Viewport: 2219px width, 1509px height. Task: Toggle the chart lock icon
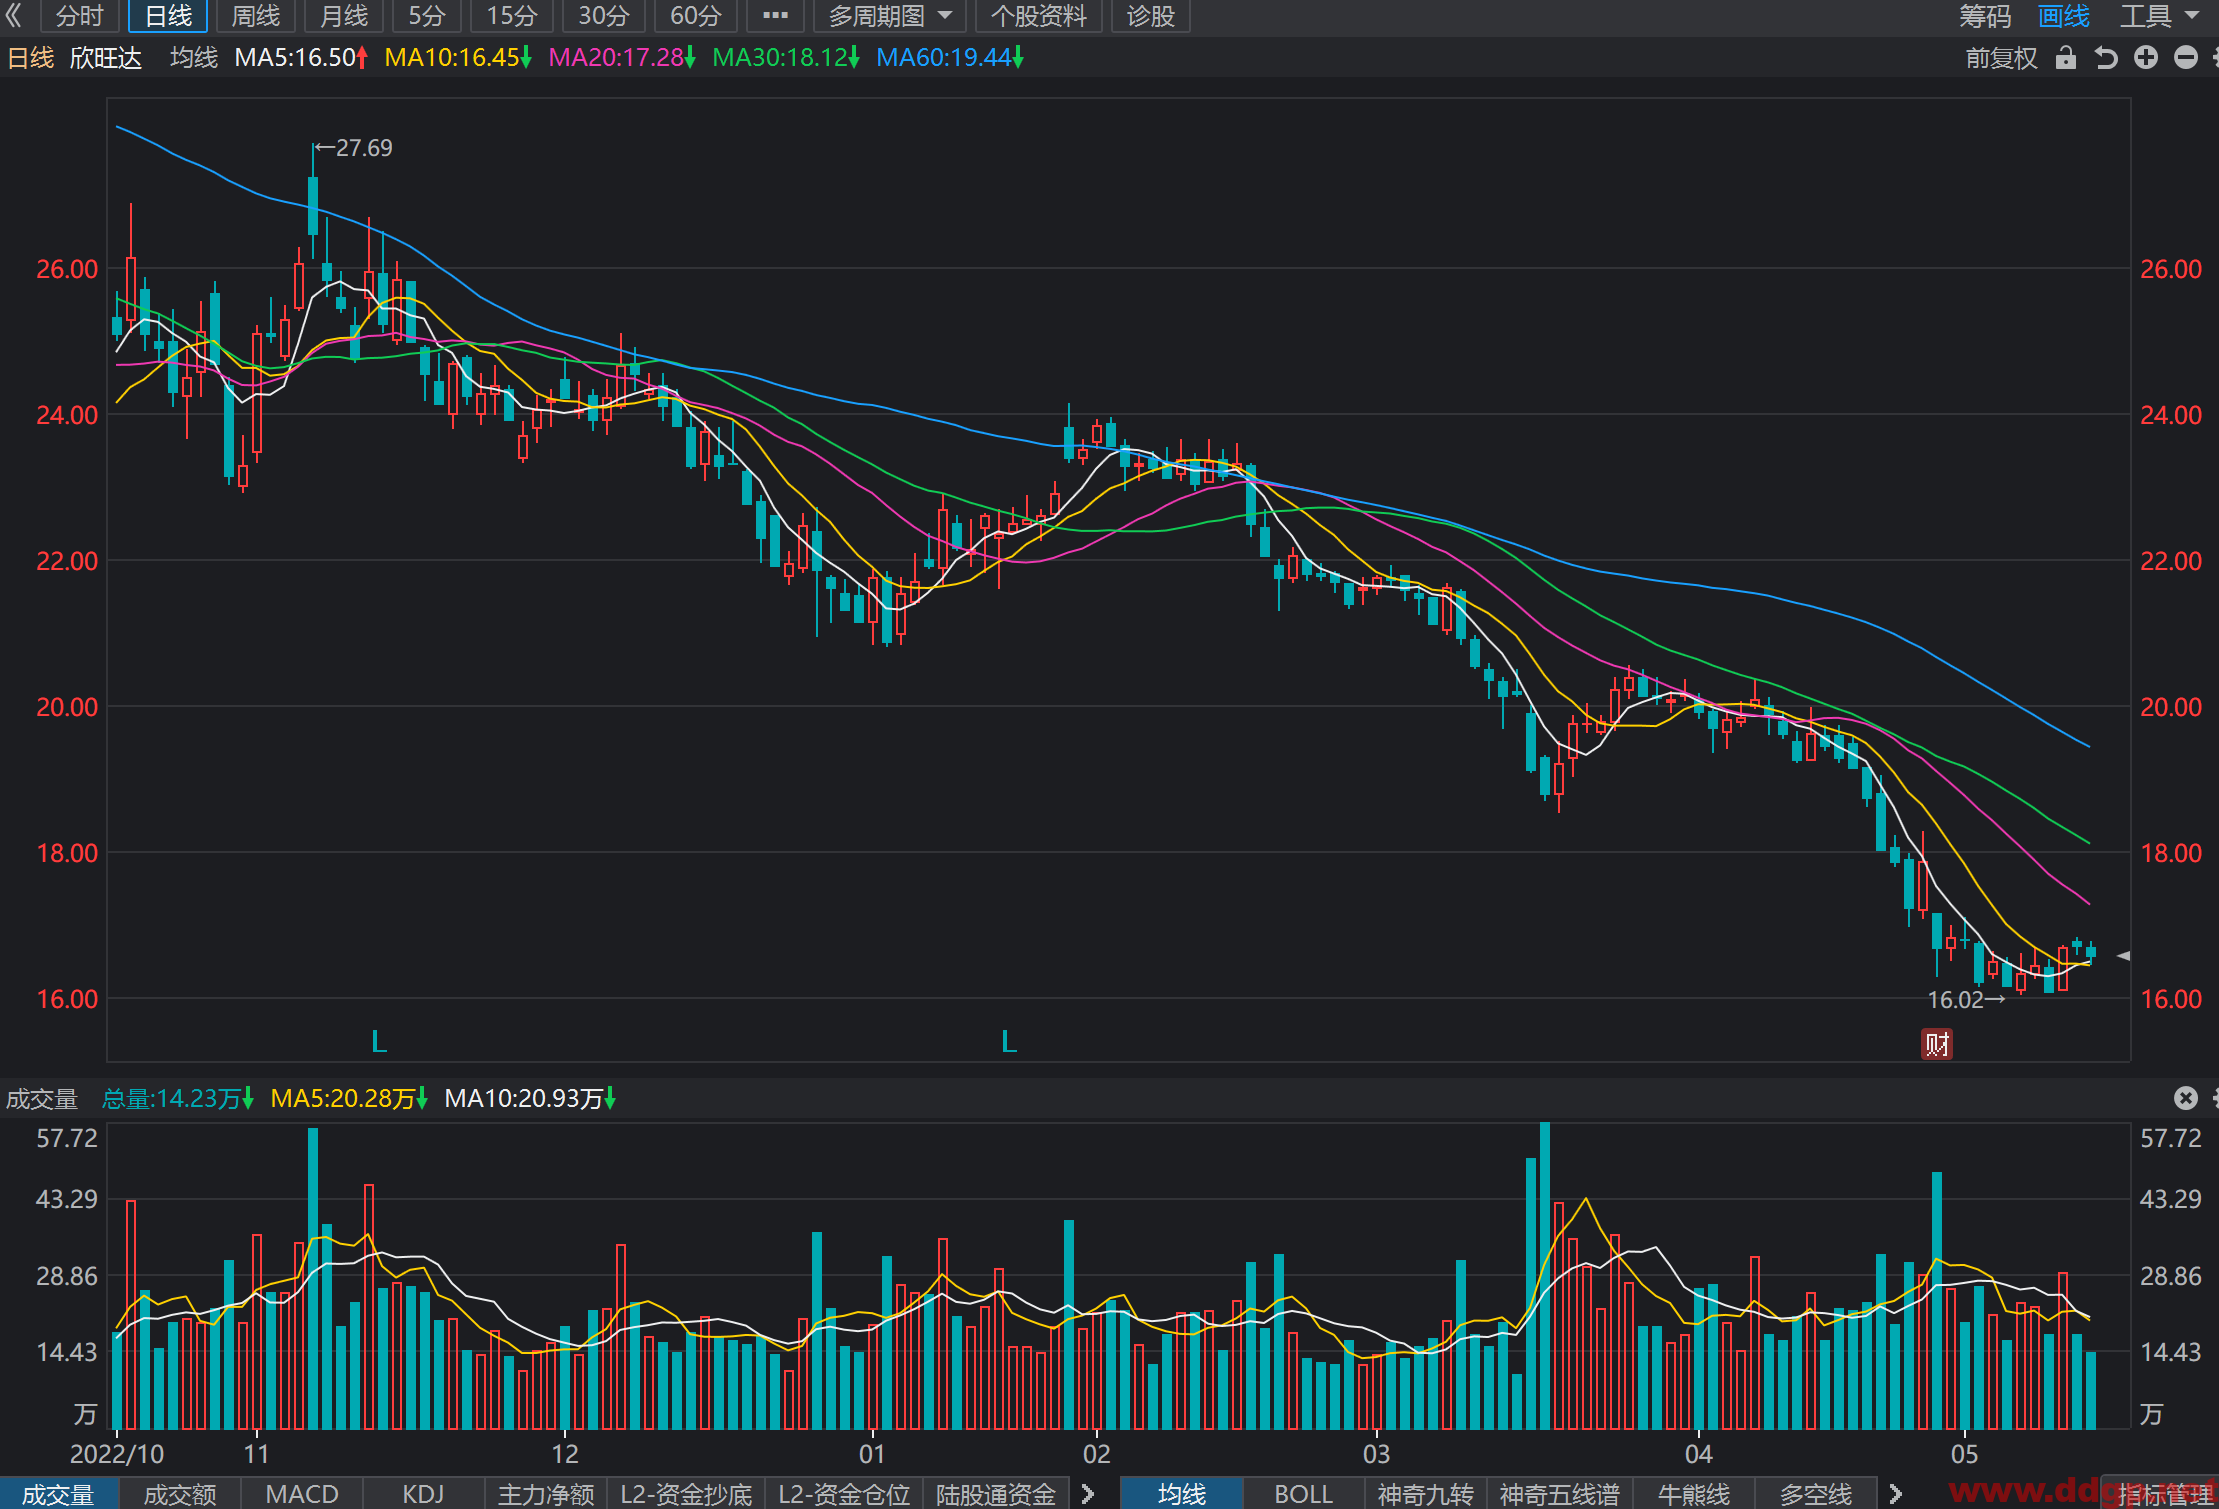[2065, 58]
